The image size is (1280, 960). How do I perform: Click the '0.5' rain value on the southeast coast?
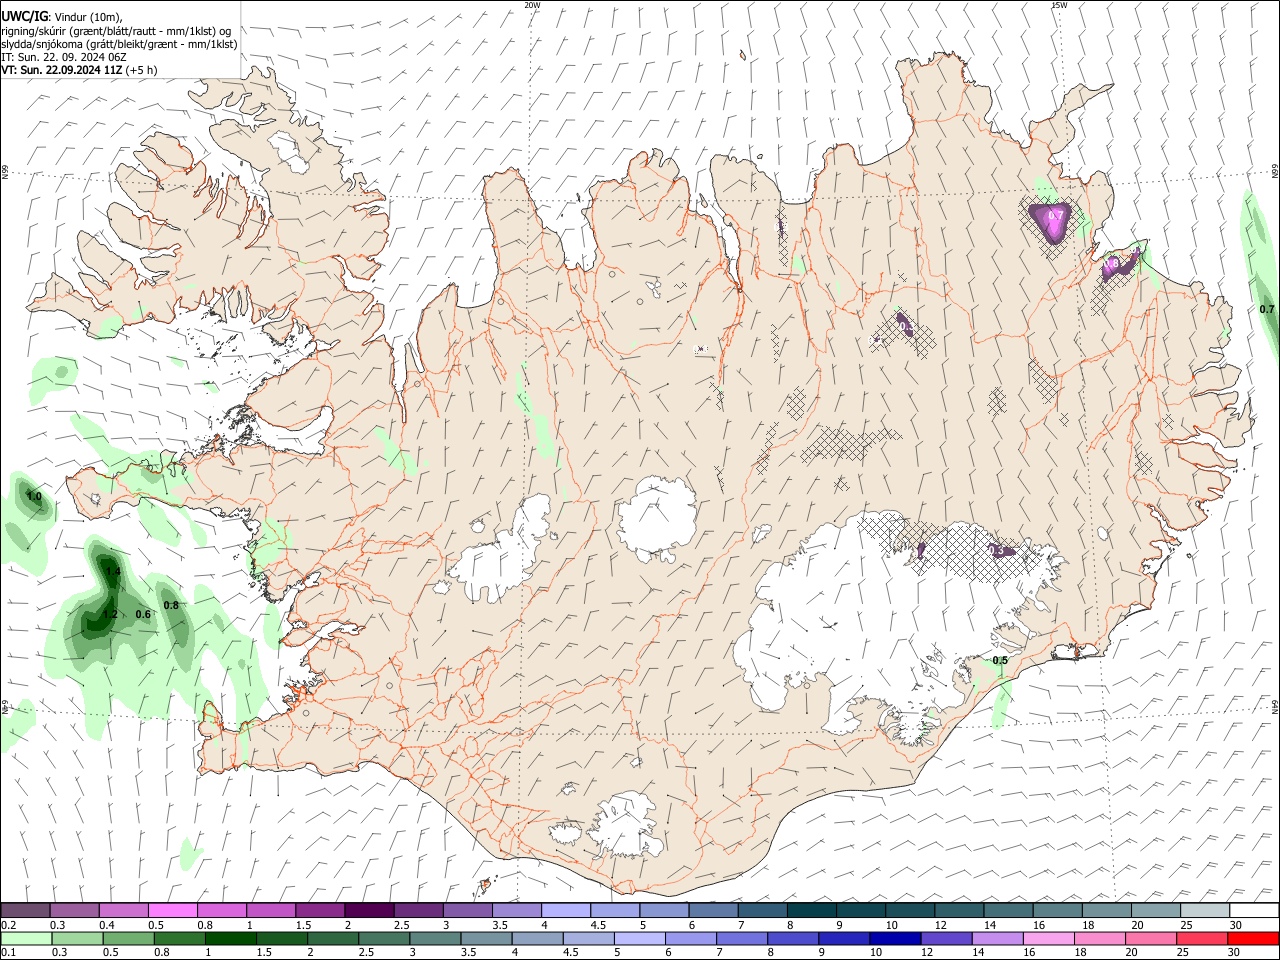1000,660
